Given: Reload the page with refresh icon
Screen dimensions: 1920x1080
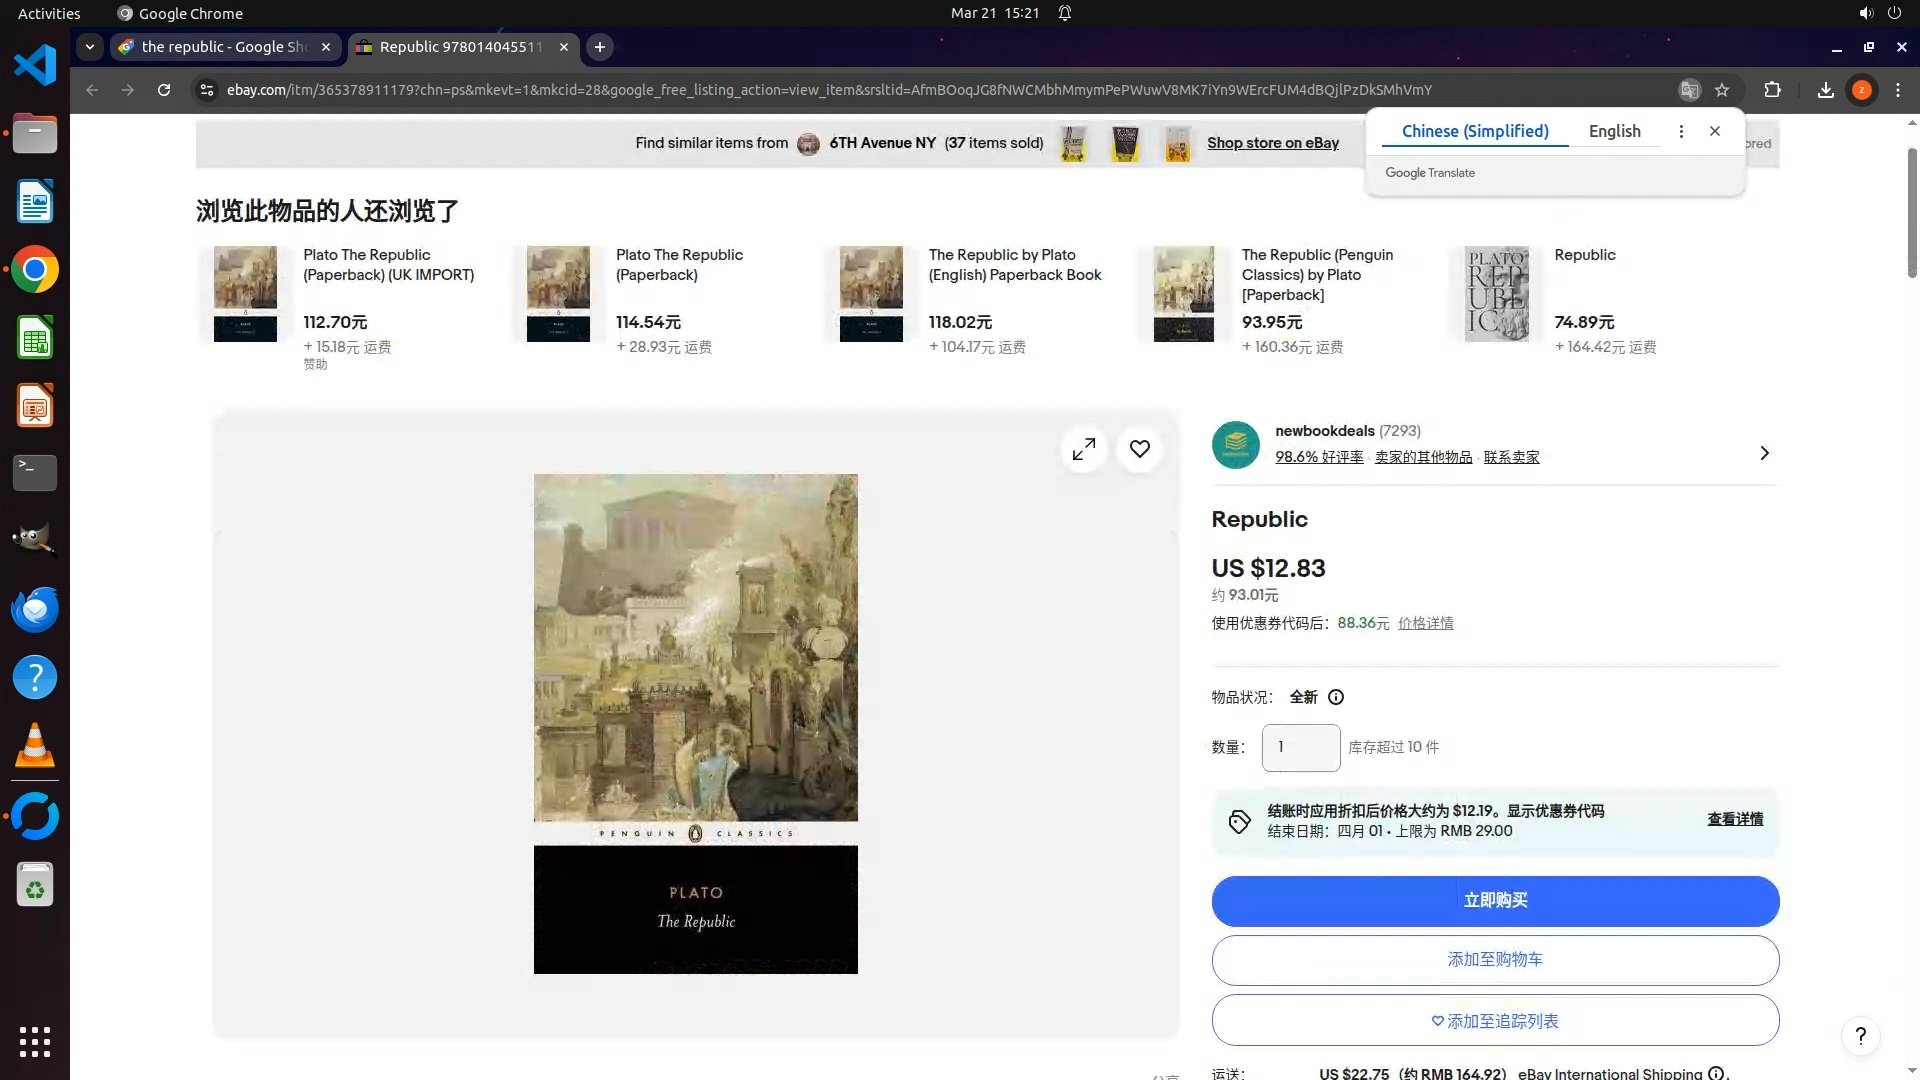Looking at the screenshot, I should [x=164, y=90].
